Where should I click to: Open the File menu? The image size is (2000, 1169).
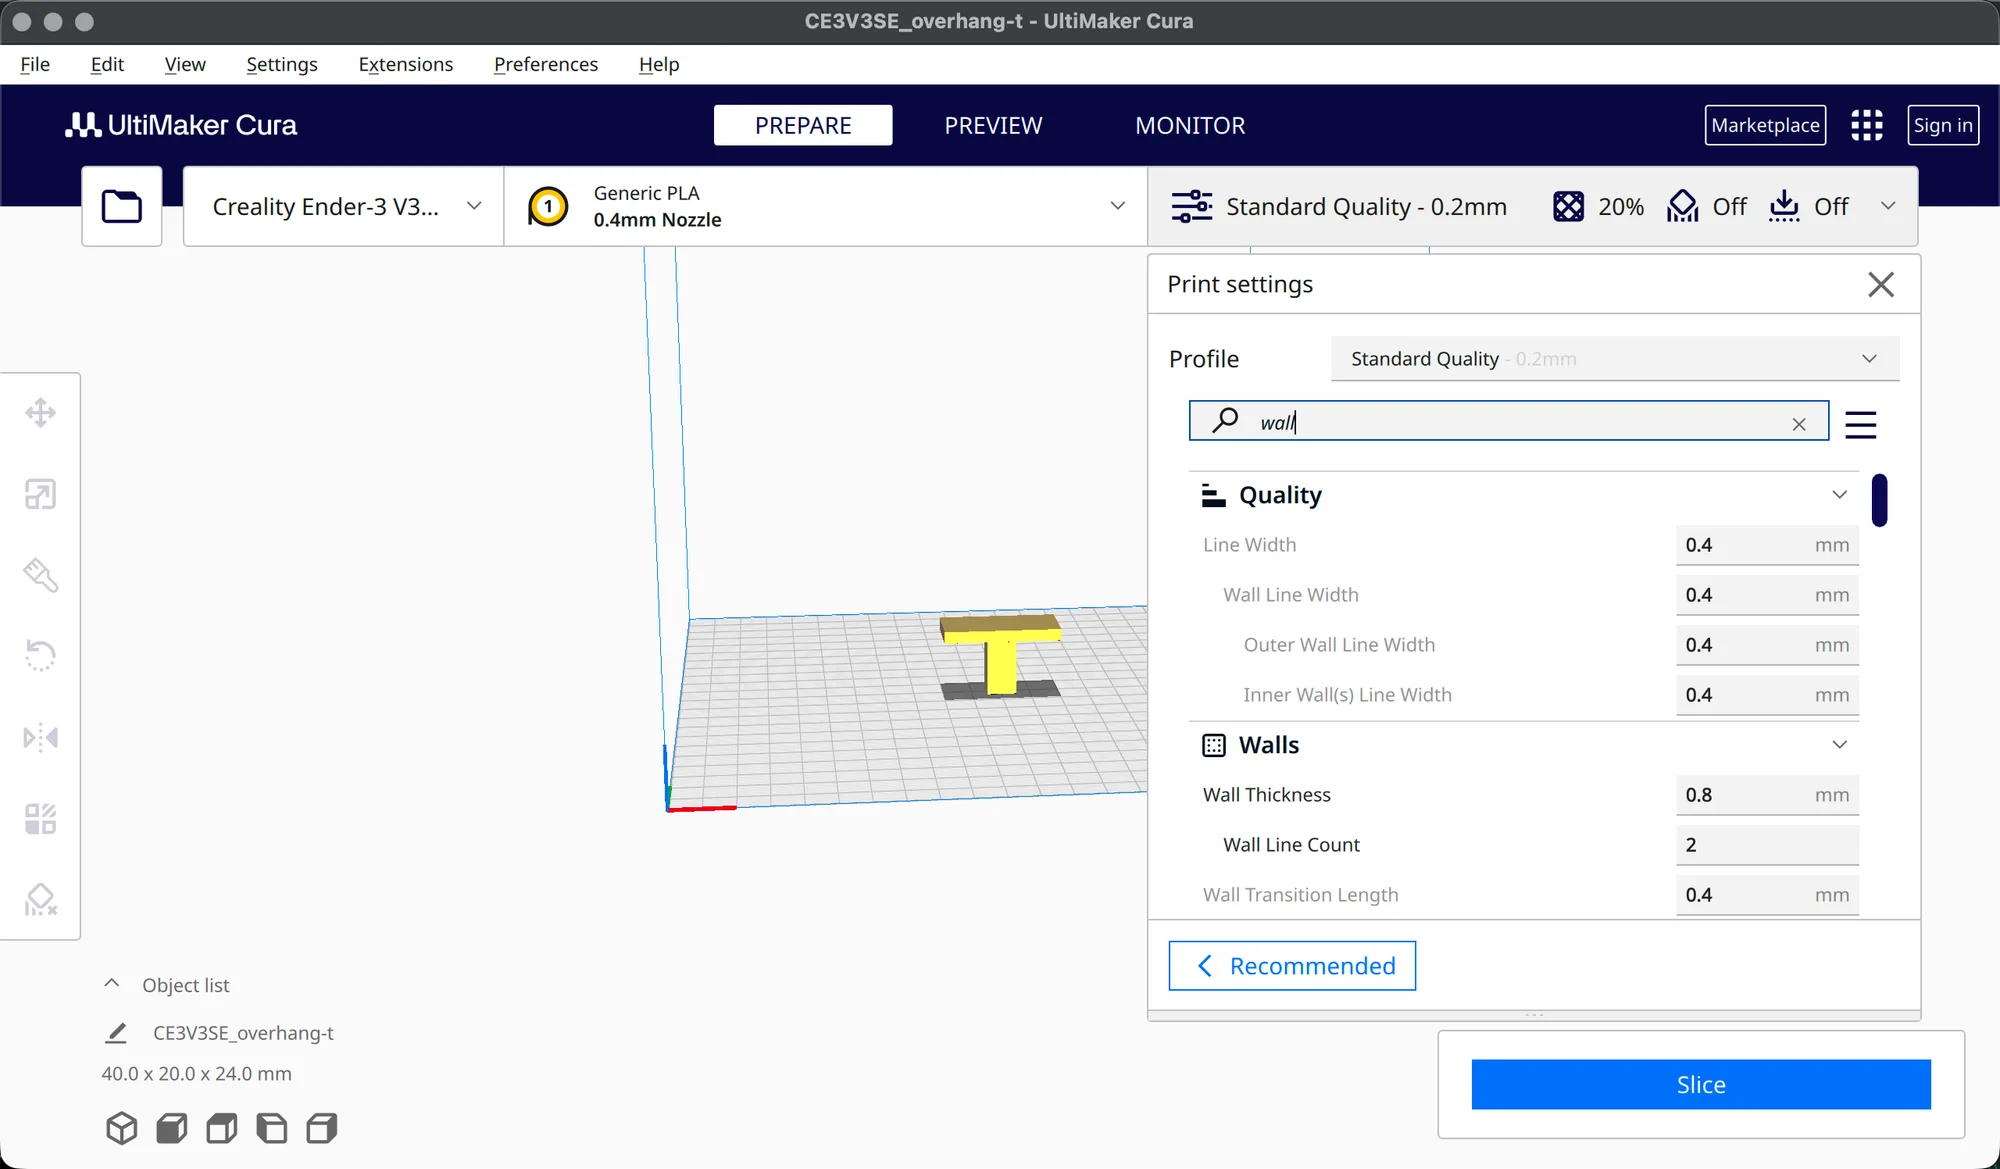tap(35, 64)
